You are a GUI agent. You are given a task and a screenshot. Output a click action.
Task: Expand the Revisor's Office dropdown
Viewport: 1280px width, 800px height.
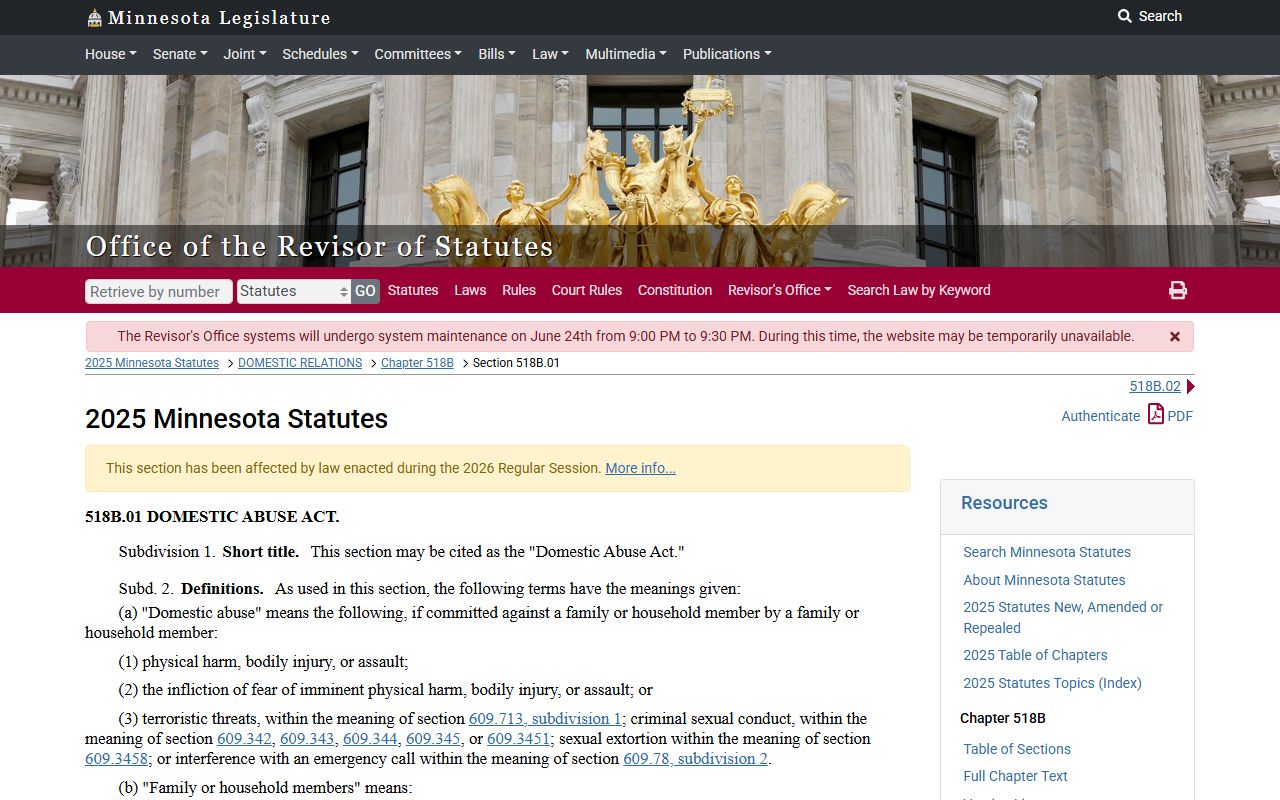pos(780,290)
